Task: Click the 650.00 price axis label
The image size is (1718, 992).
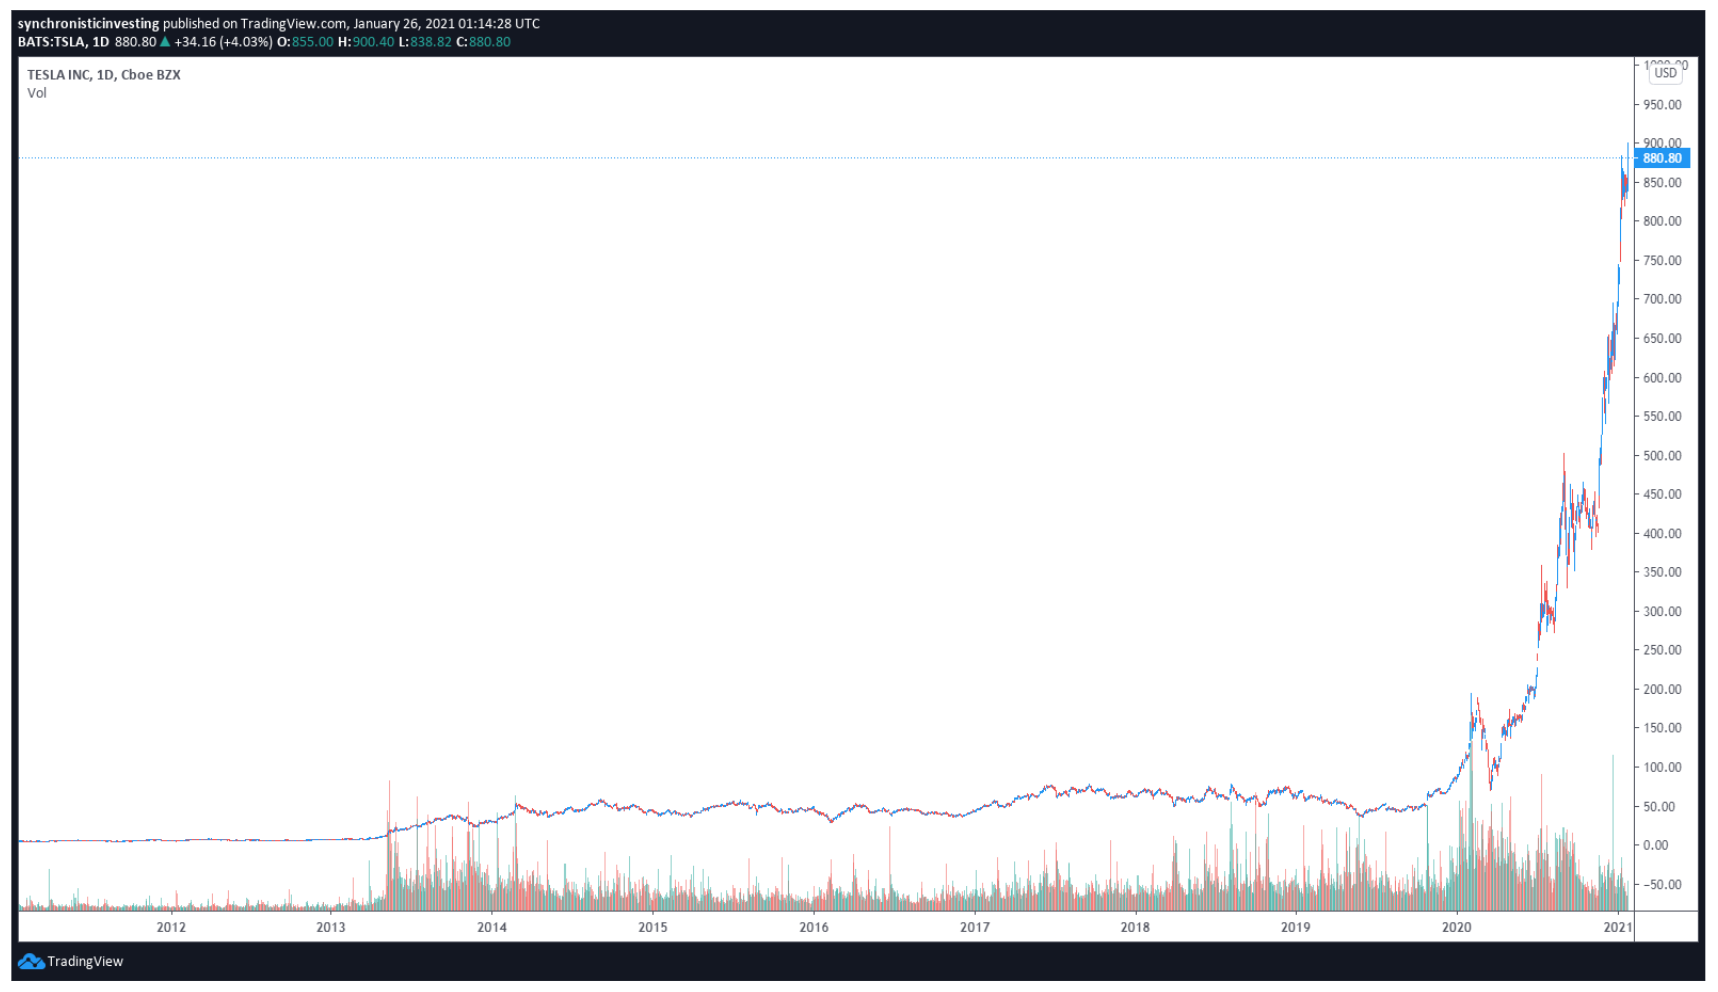Action: [x=1662, y=339]
